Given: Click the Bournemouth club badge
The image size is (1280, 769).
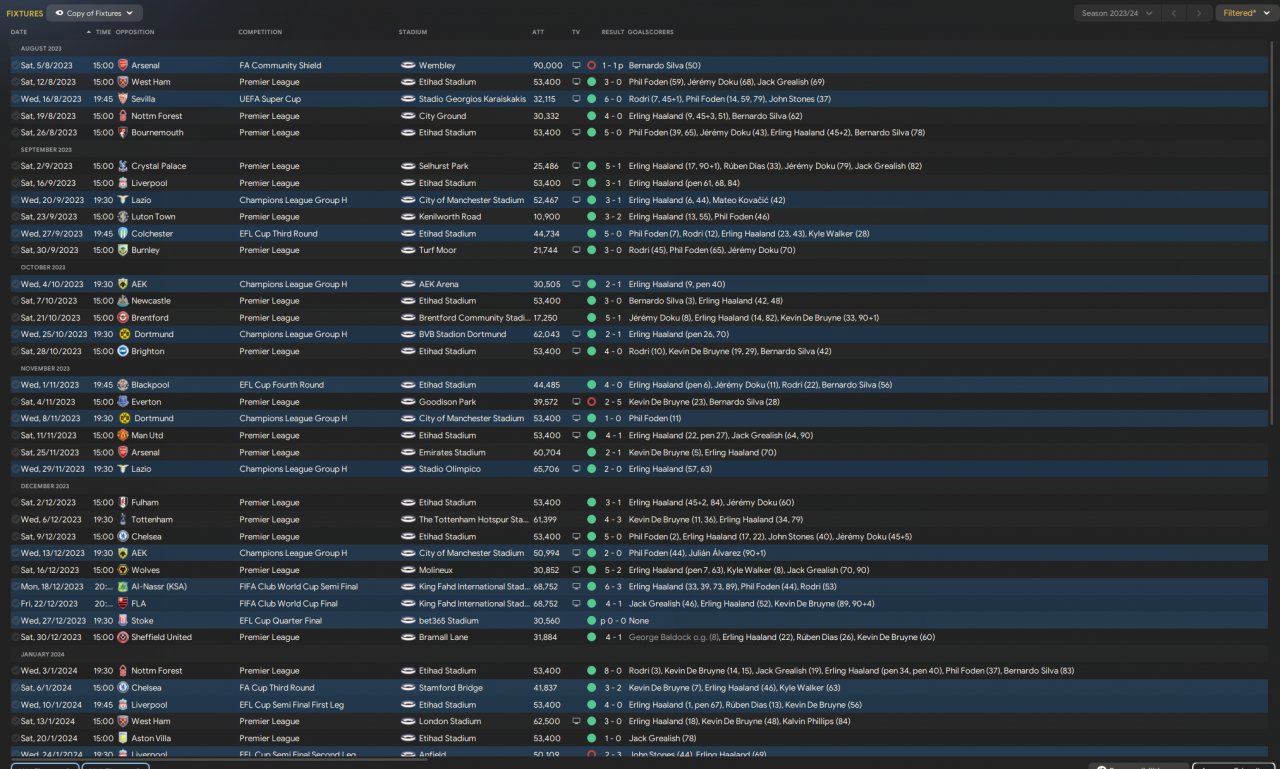Looking at the screenshot, I should coord(122,133).
